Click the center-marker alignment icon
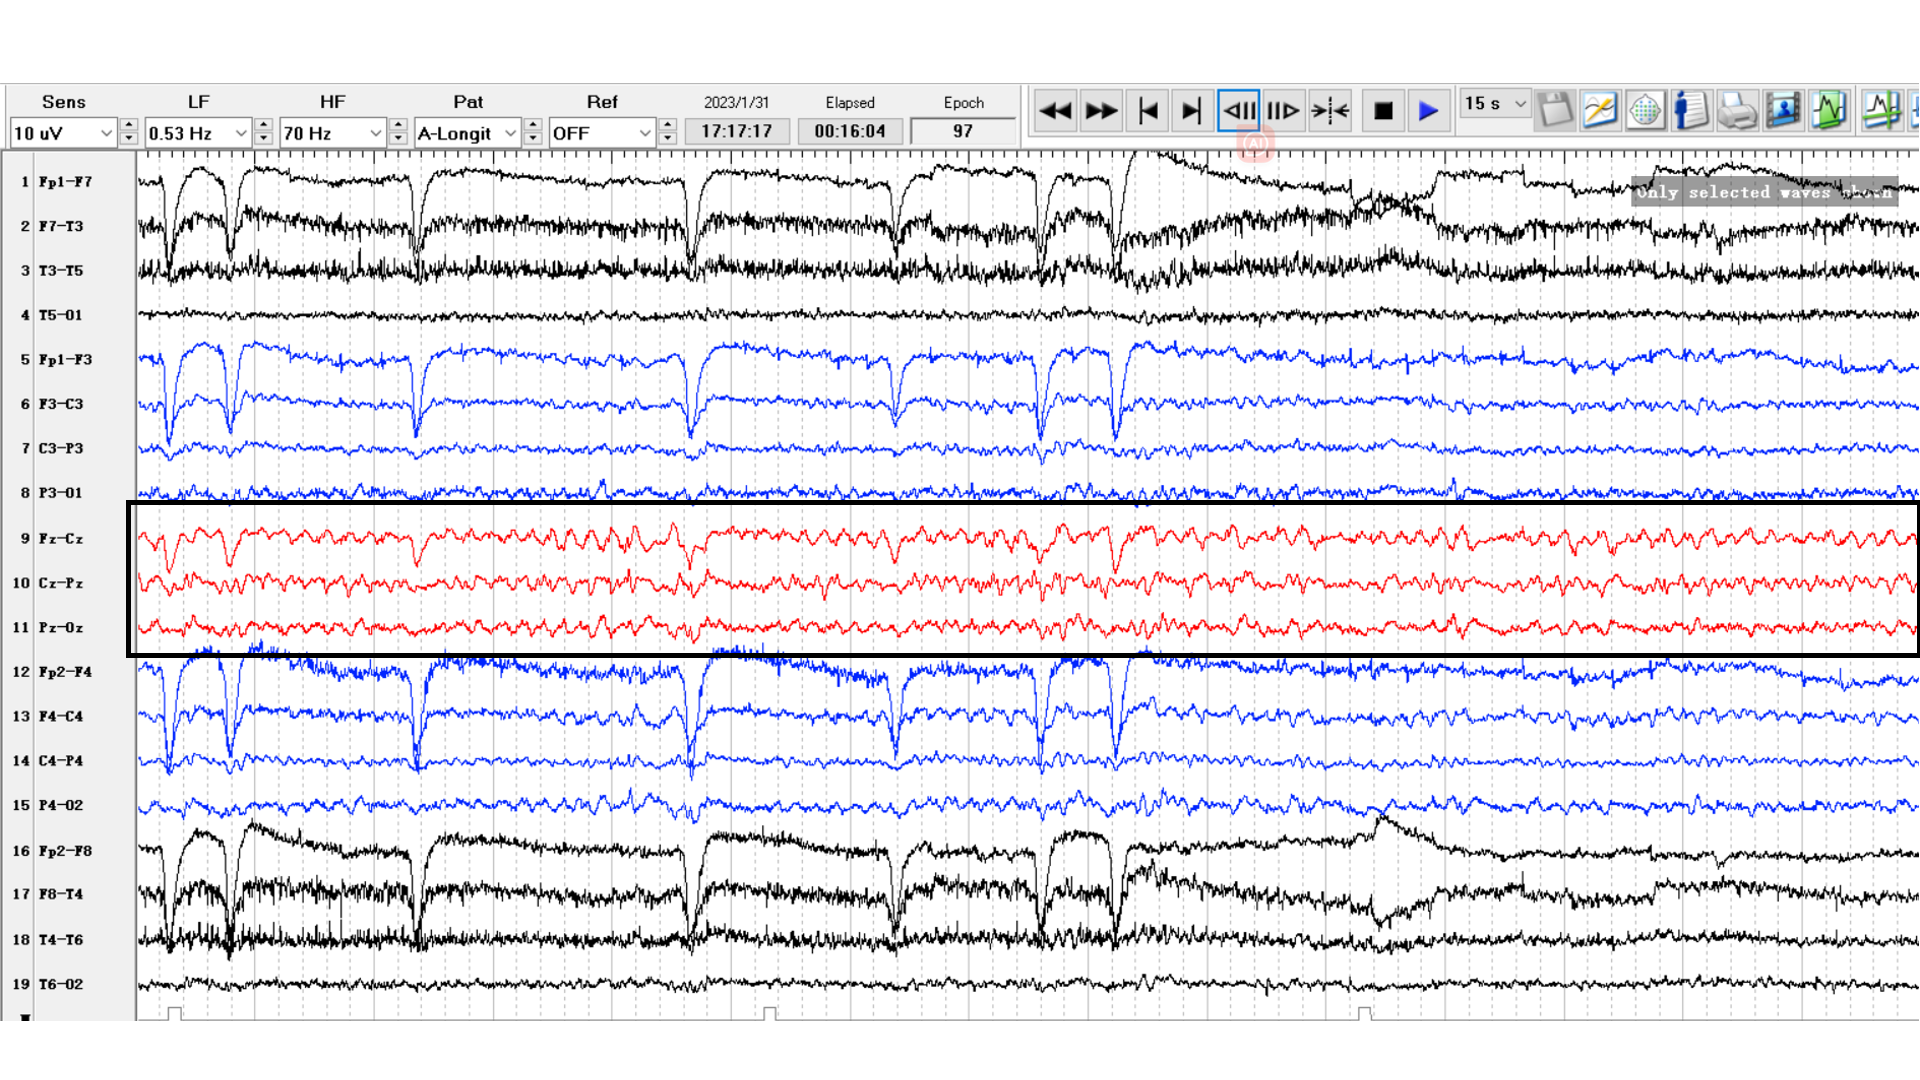 click(x=1330, y=111)
